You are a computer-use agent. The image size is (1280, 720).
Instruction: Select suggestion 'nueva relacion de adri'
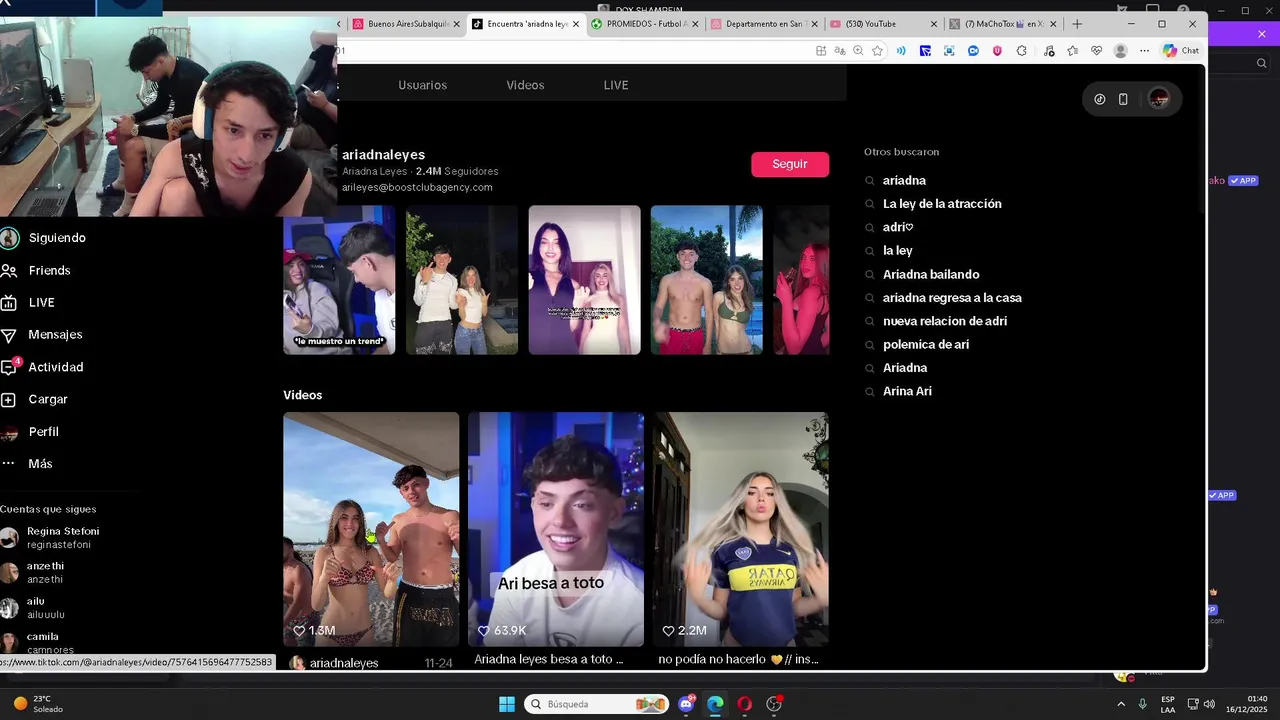pos(945,321)
